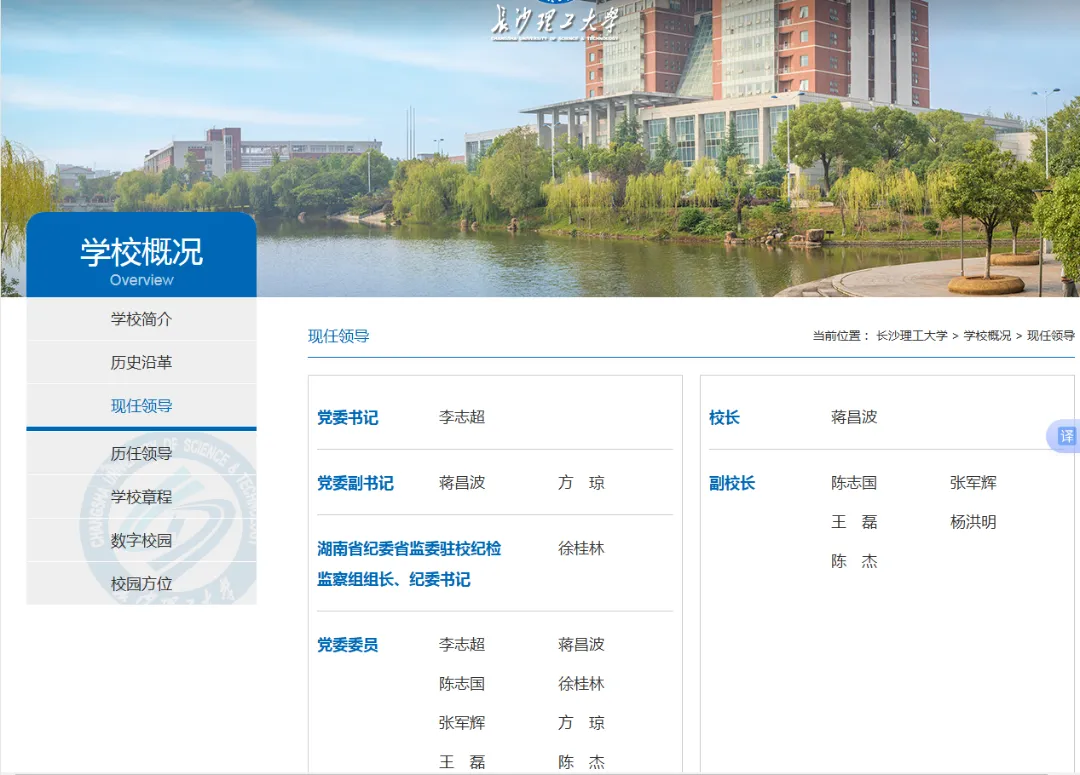Open 蒋昌波 under 党委副书记
Viewport: 1080px width, 775px height.
pyautogui.click(x=462, y=483)
